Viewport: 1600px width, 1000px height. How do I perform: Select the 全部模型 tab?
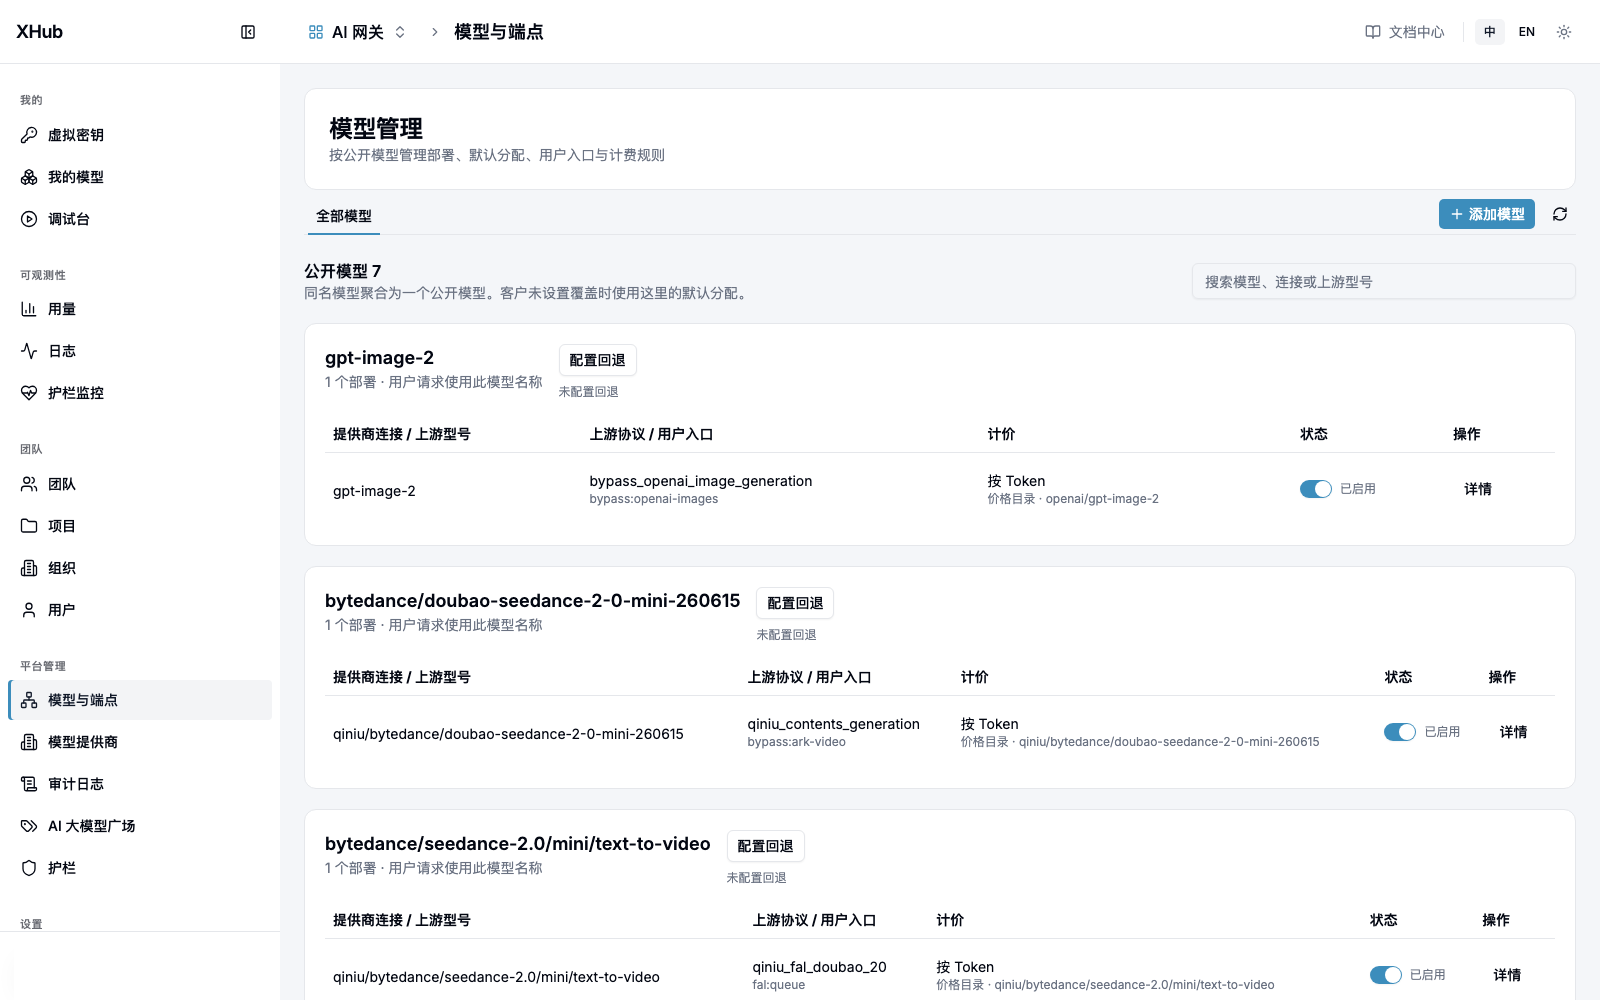pyautogui.click(x=344, y=216)
